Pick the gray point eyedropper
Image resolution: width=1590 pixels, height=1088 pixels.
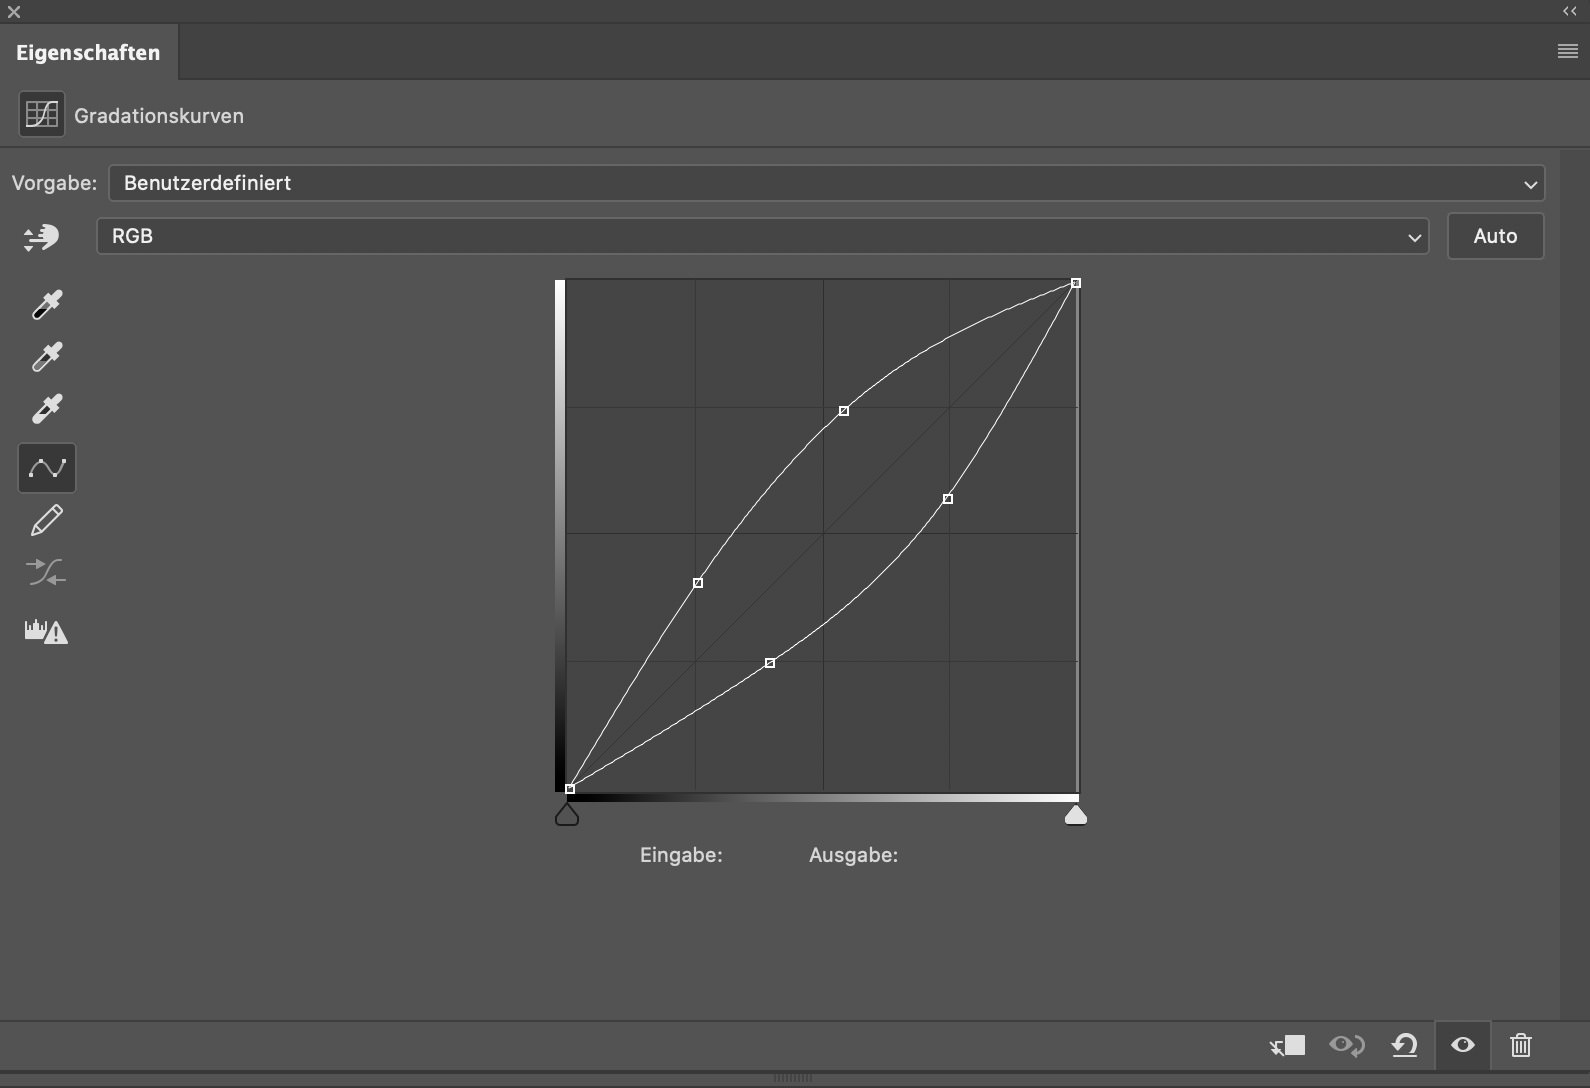pos(47,356)
